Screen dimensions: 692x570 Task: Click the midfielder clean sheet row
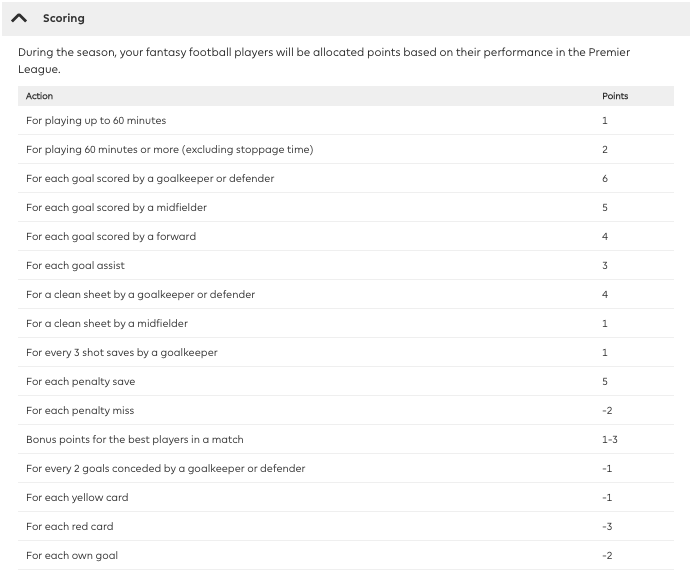[x=107, y=324]
